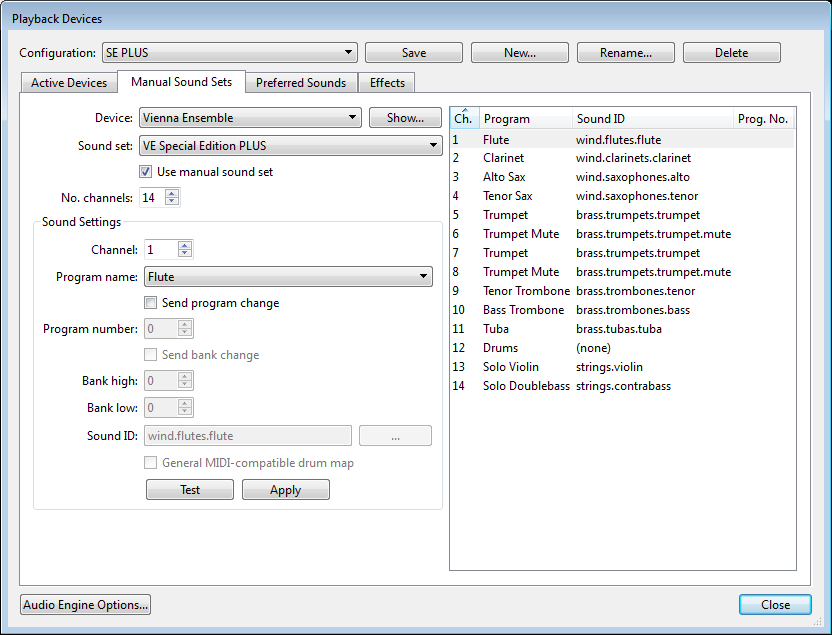
Task: Enable the Send program change checkbox
Action: coord(151,303)
